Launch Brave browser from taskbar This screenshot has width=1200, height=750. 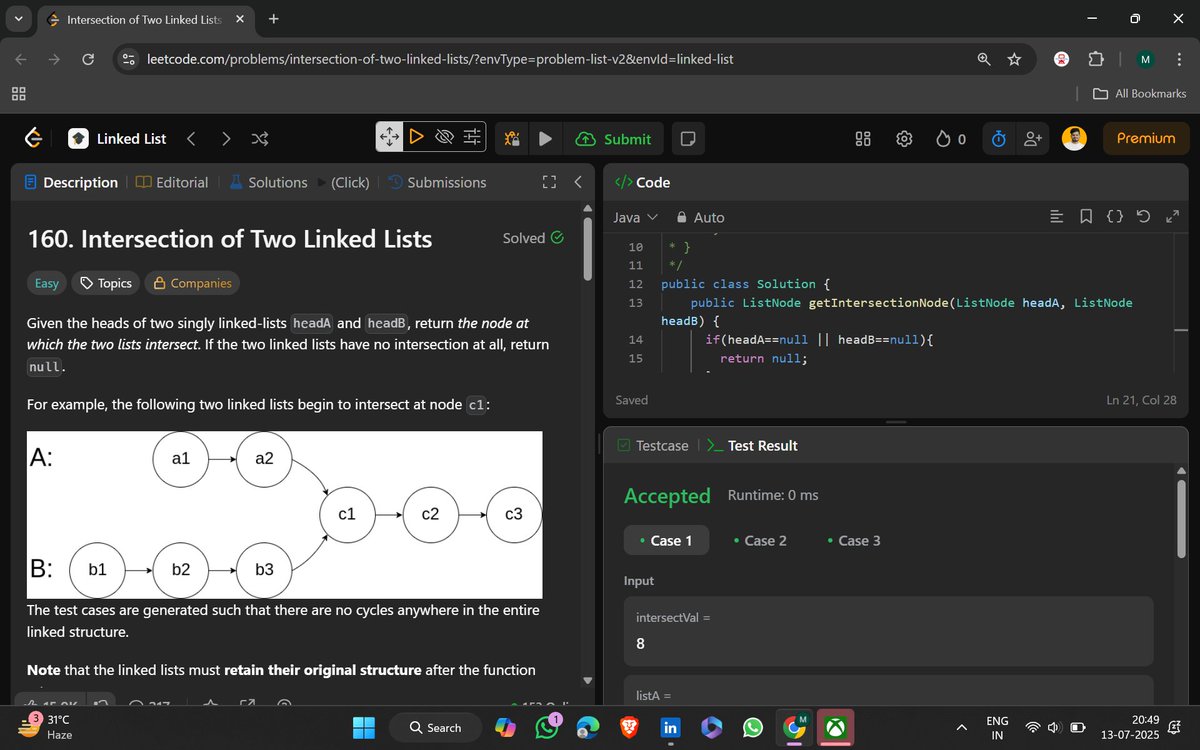tap(629, 727)
